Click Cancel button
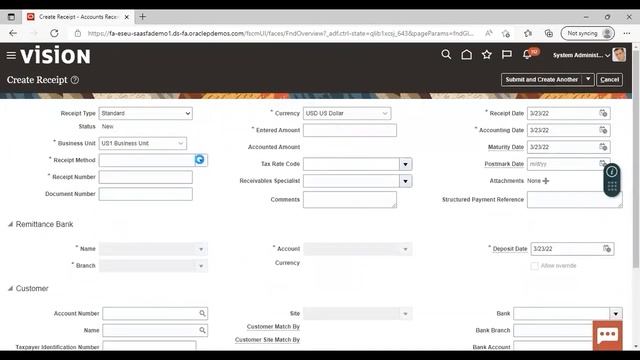 point(609,80)
